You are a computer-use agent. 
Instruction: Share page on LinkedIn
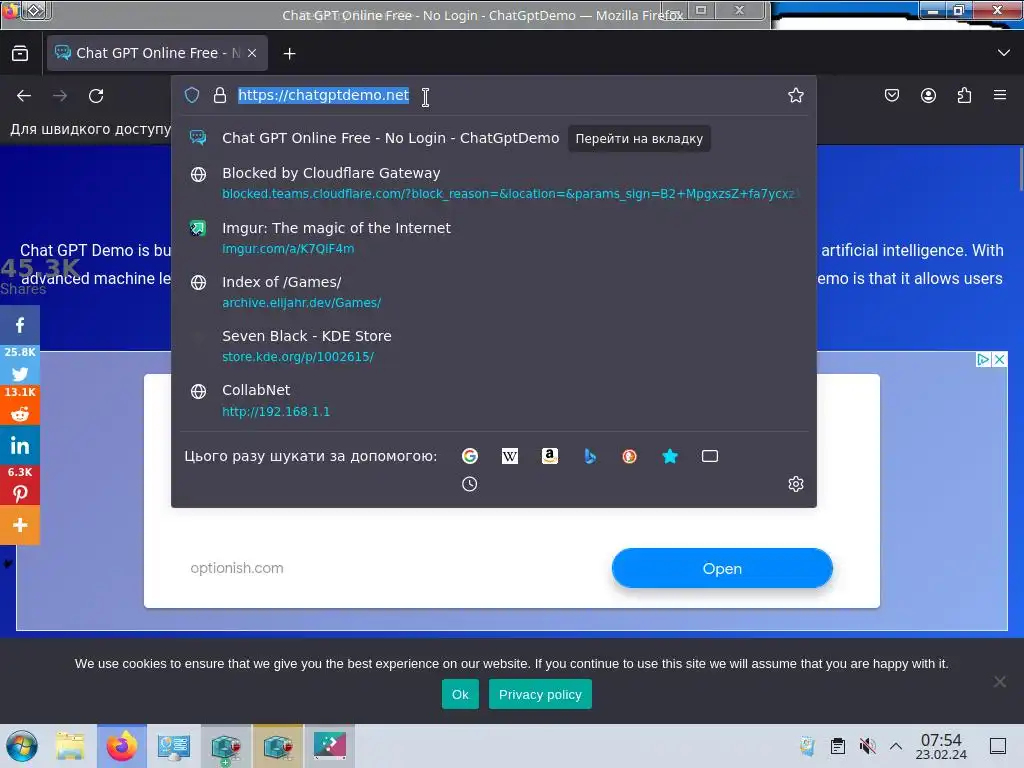(20, 445)
